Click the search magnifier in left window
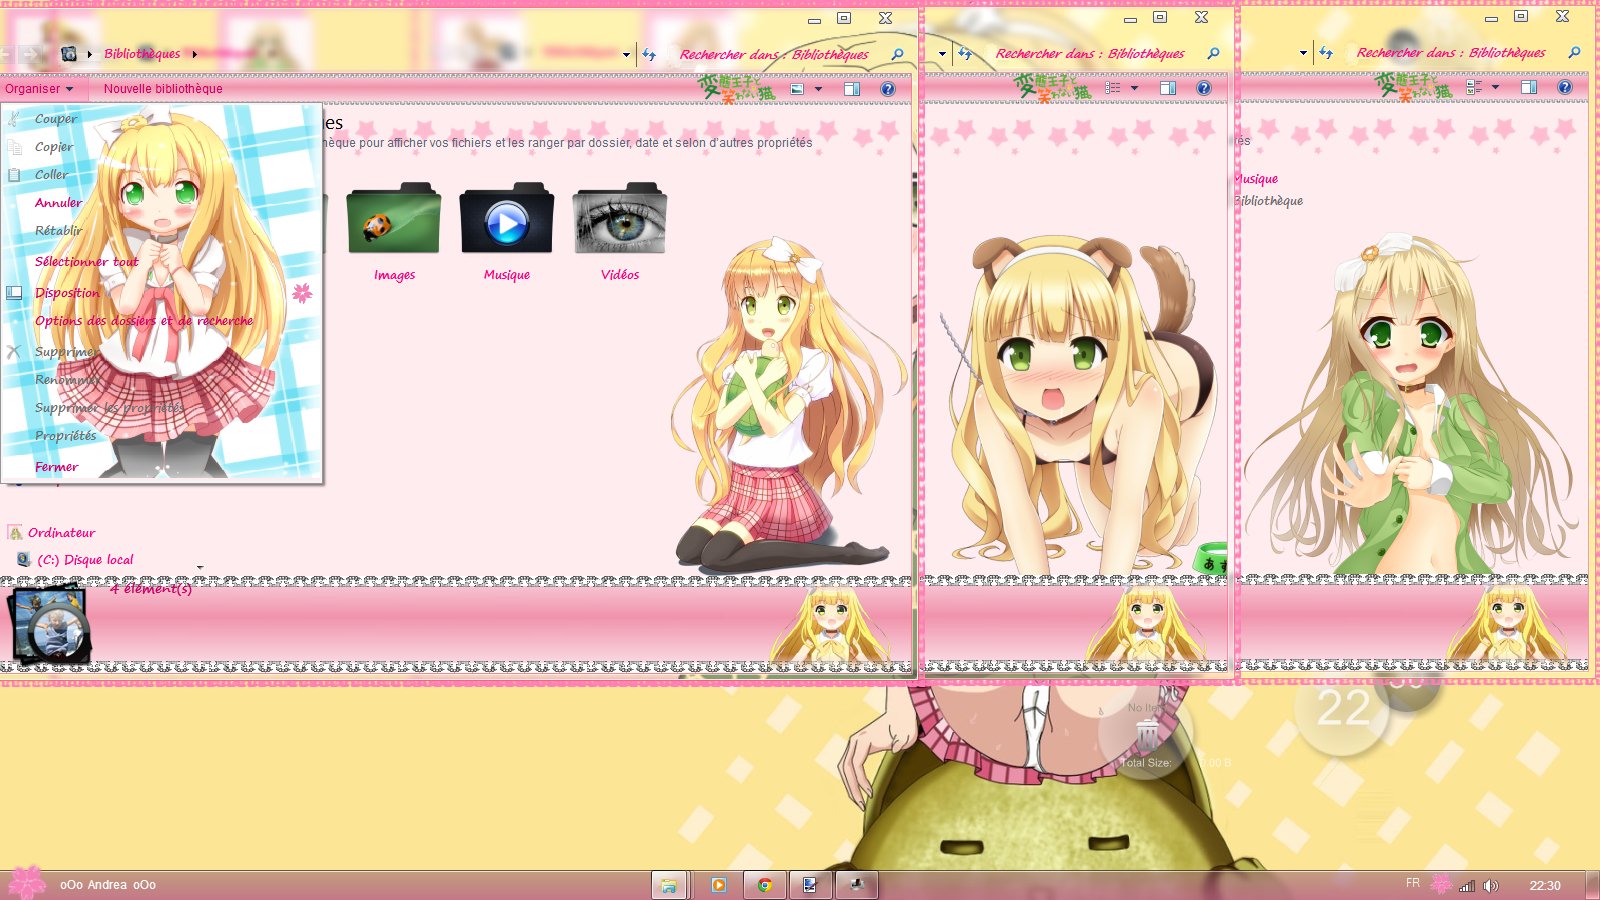Viewport: 1600px width, 900px height. (898, 54)
